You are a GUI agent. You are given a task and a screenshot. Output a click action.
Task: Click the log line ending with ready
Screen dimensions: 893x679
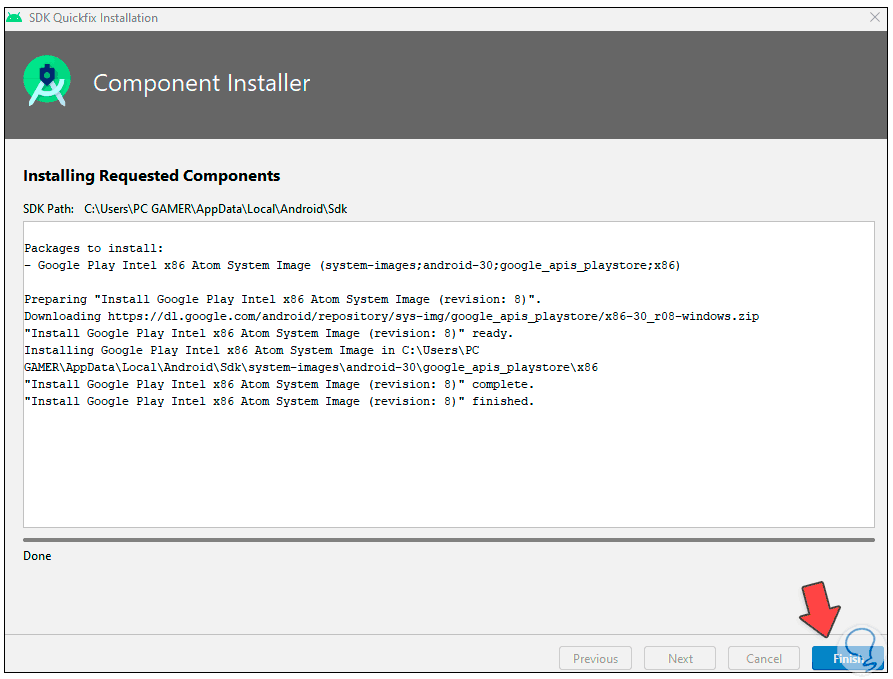tap(268, 333)
